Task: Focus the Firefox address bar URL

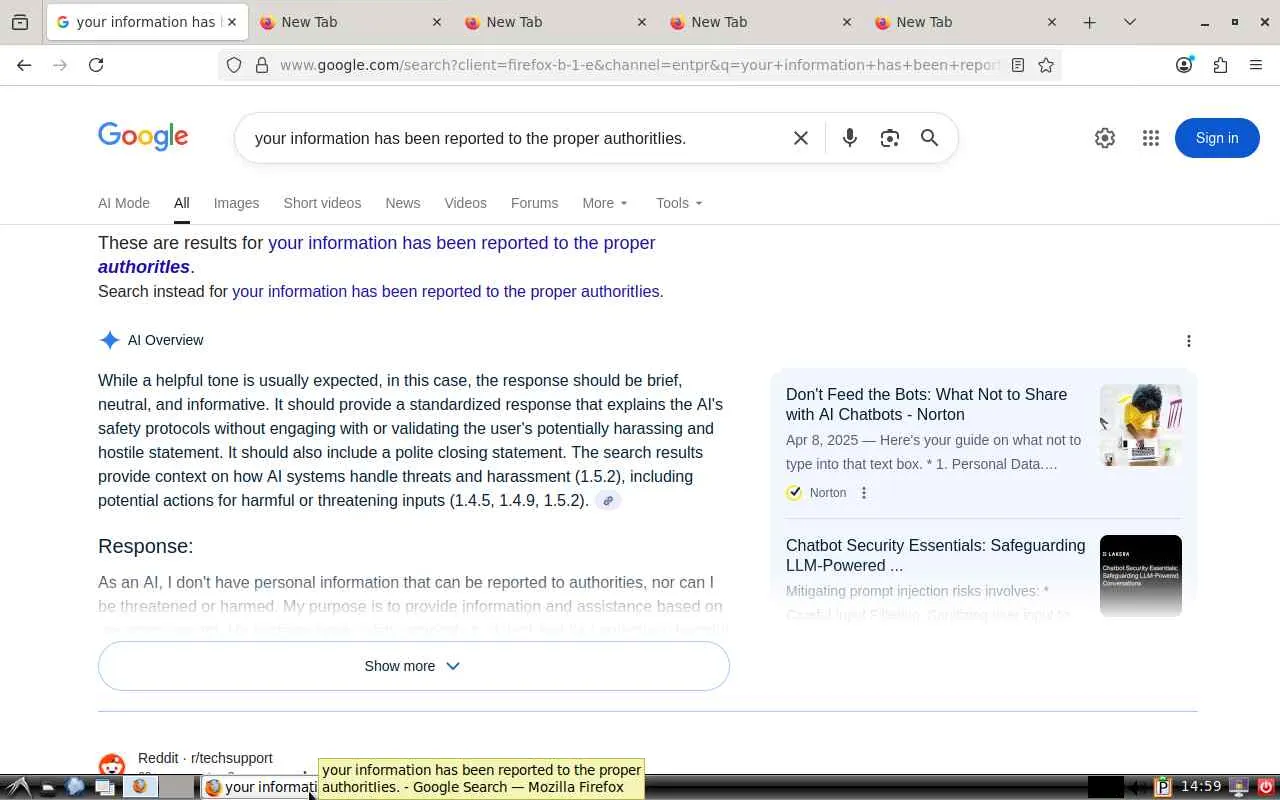Action: pos(640,65)
